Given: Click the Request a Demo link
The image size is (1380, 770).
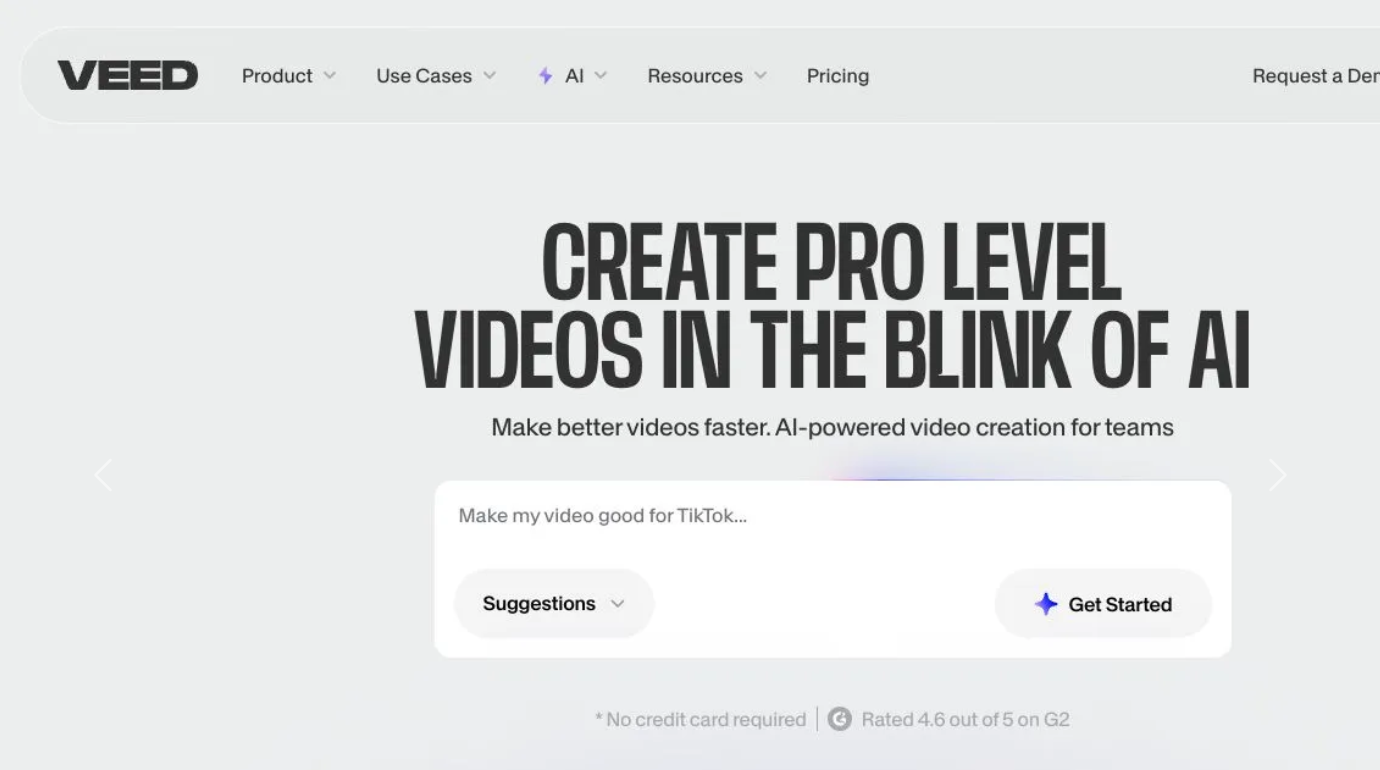Looking at the screenshot, I should [x=1314, y=76].
